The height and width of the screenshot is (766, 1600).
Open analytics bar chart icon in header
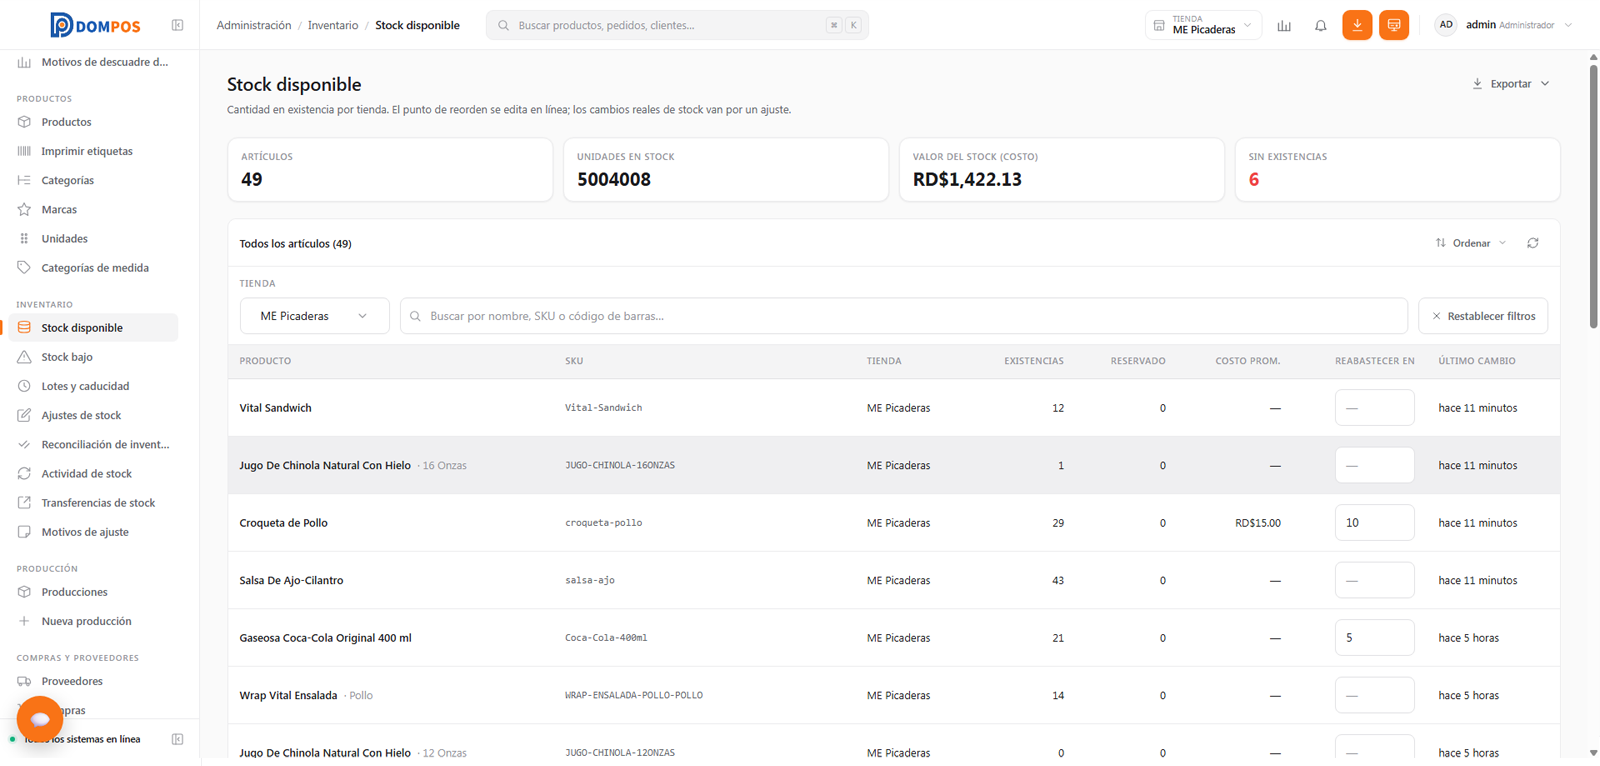(x=1284, y=25)
